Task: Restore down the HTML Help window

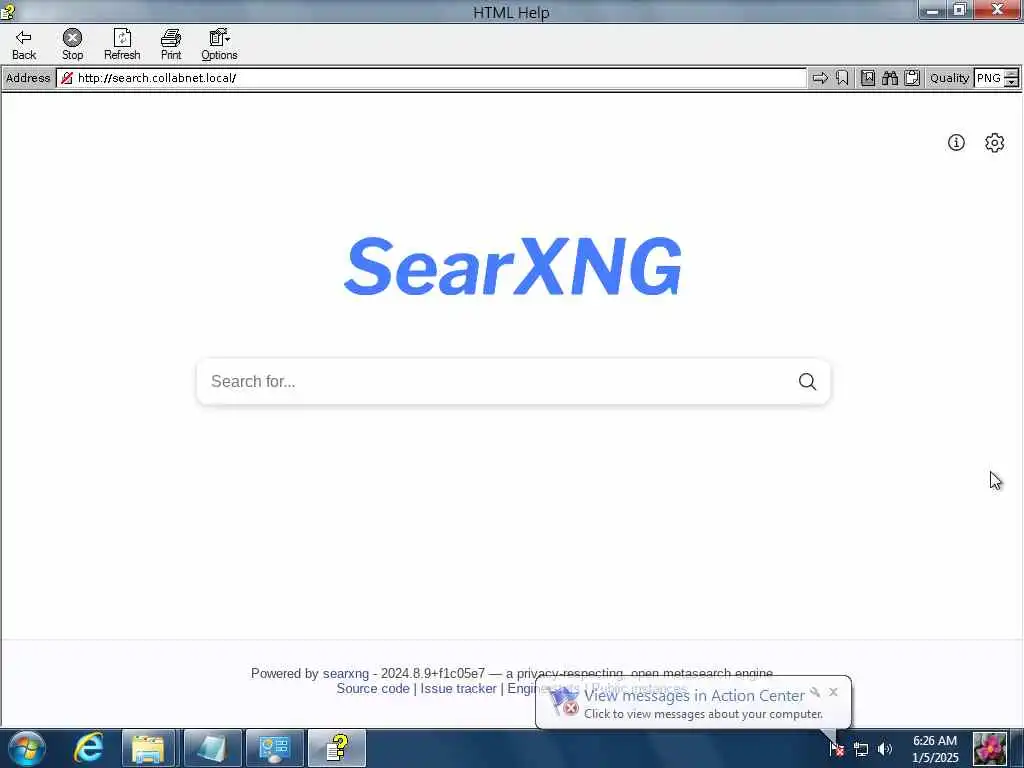Action: (959, 10)
